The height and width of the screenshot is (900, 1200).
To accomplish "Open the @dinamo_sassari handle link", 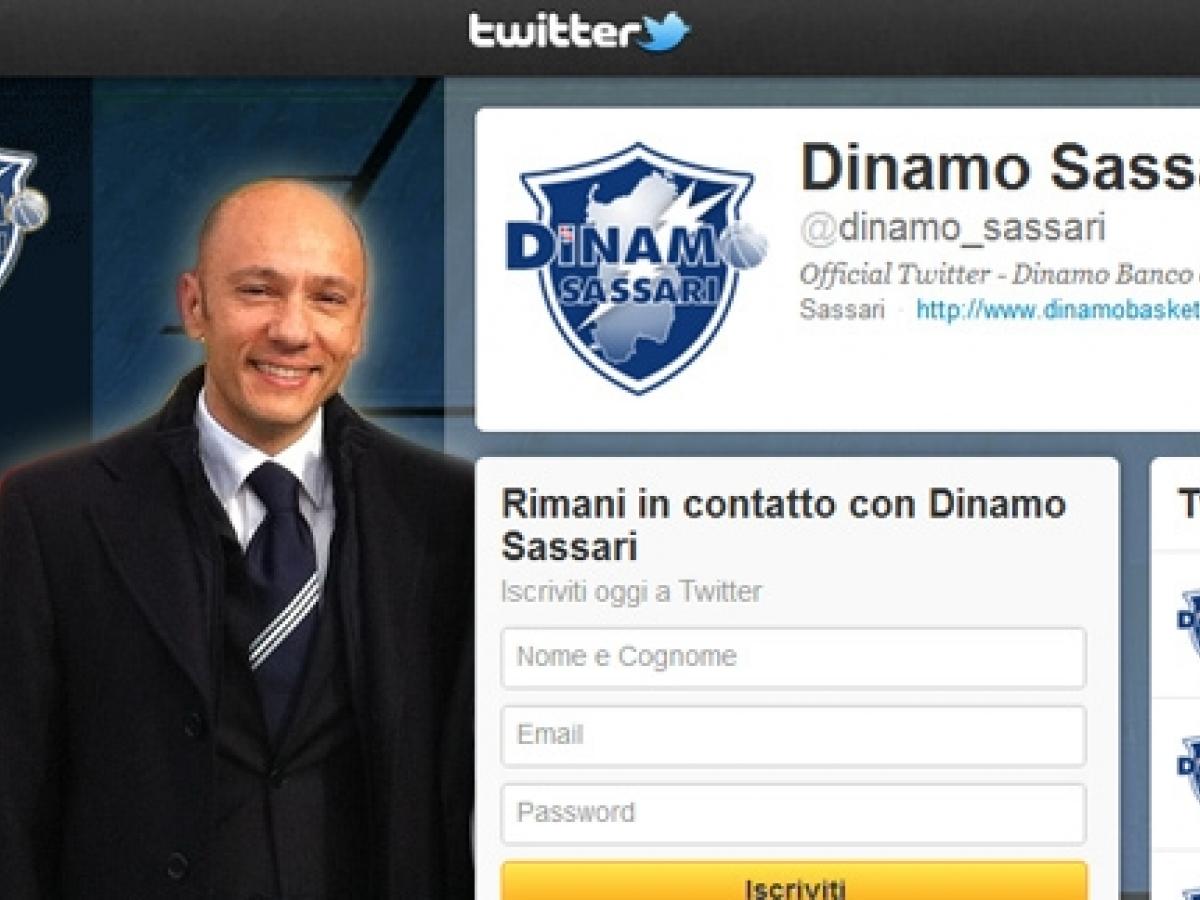I will point(952,228).
